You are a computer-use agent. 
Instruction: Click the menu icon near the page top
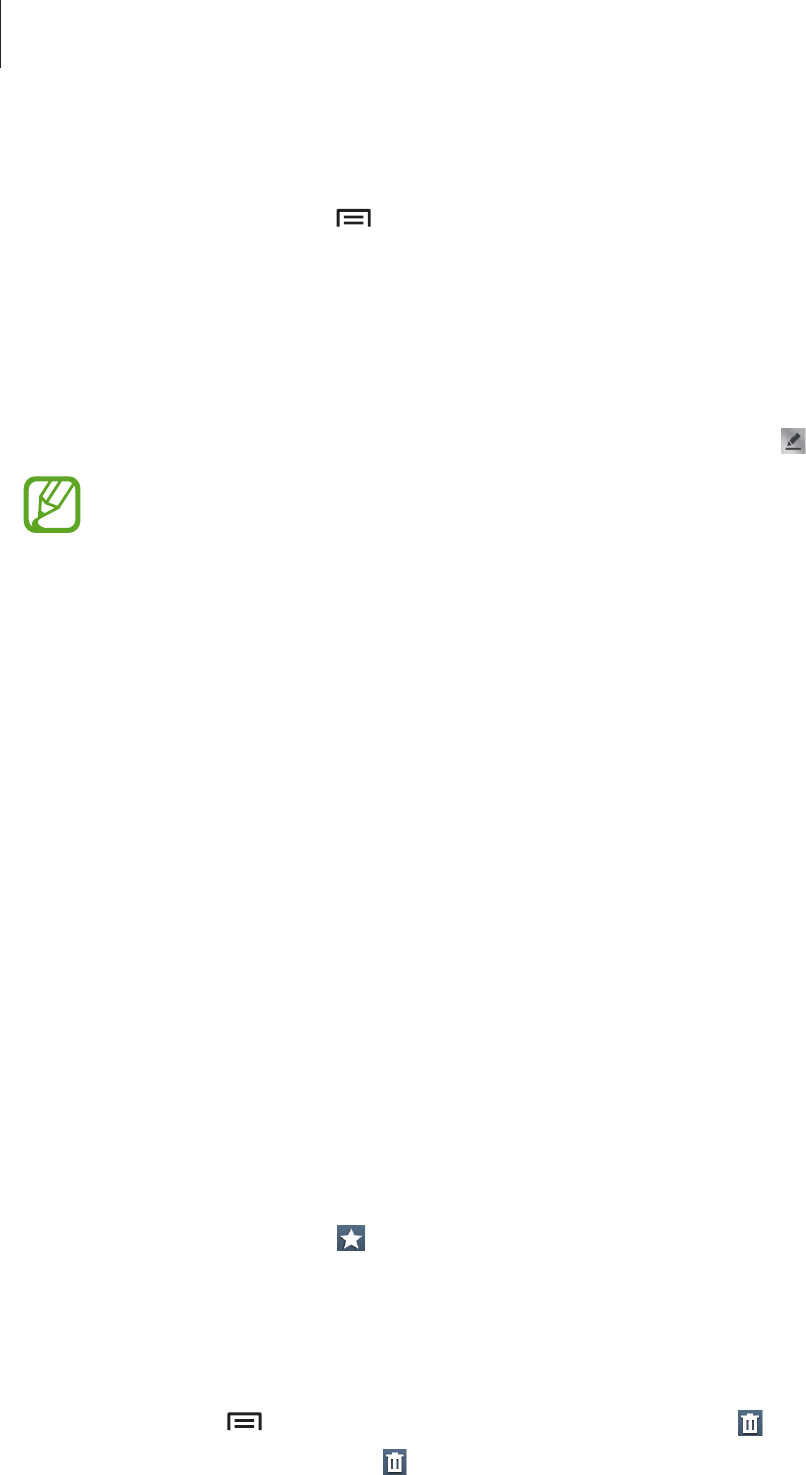point(353,219)
